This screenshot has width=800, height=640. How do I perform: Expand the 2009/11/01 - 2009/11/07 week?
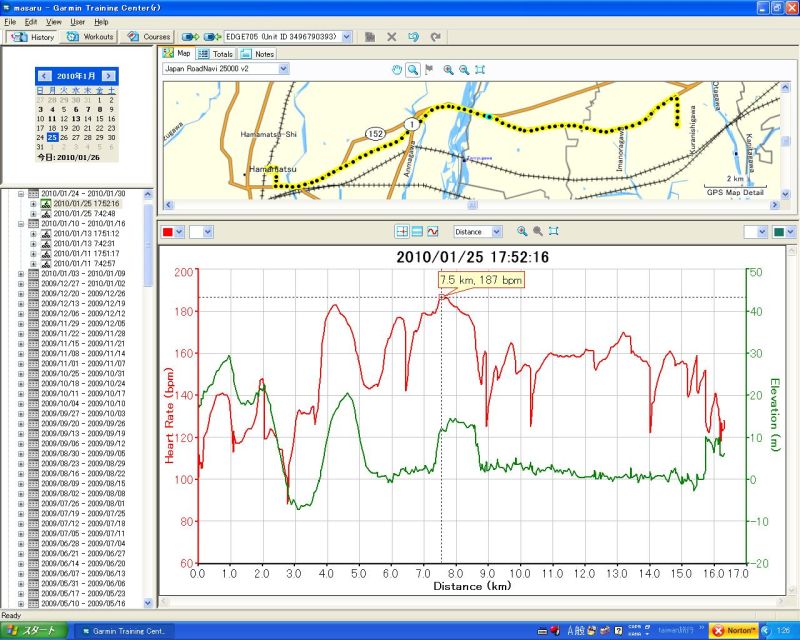pos(21,364)
